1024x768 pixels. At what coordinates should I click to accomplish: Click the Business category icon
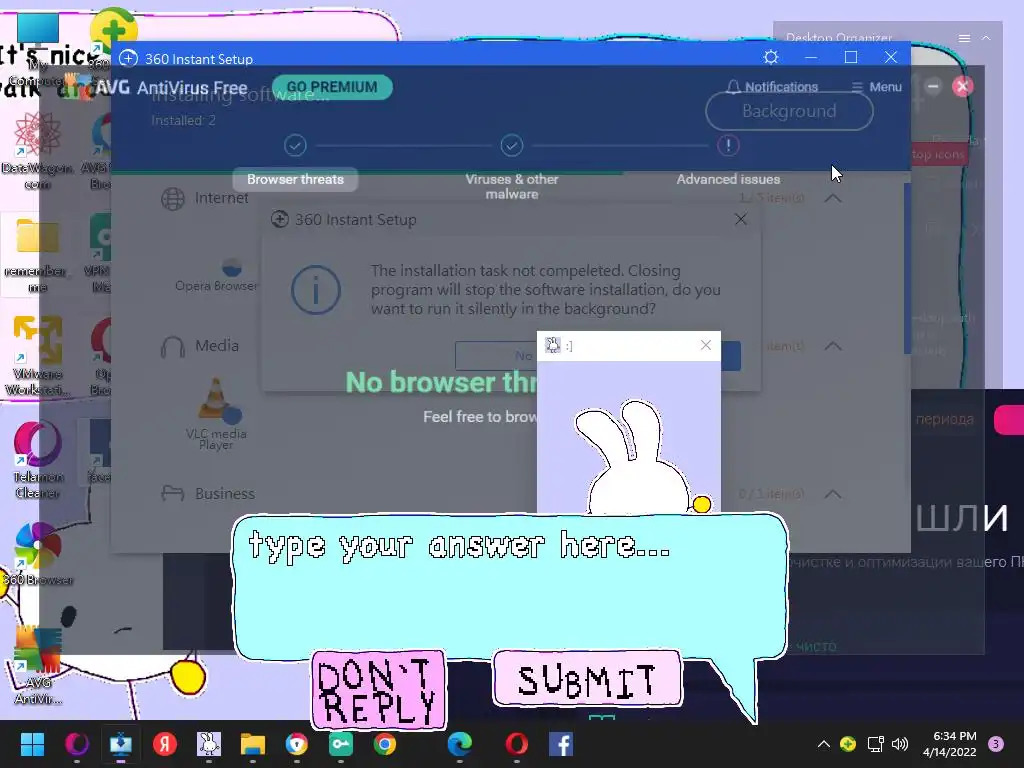173,493
